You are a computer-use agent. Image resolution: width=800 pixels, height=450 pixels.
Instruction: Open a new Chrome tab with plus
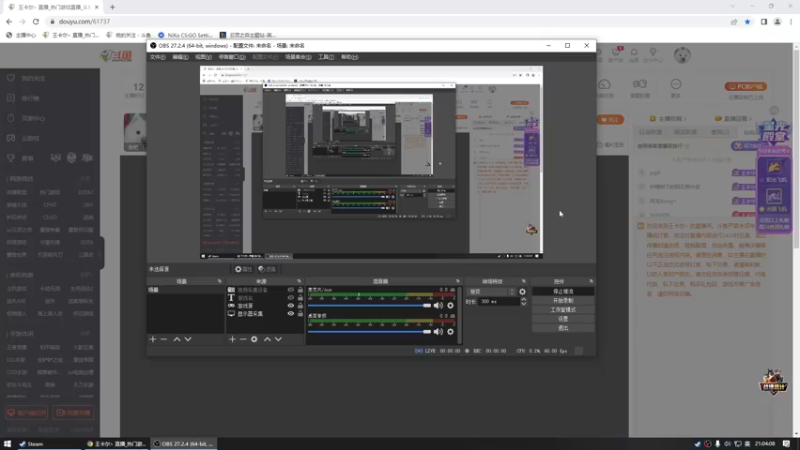112,7
